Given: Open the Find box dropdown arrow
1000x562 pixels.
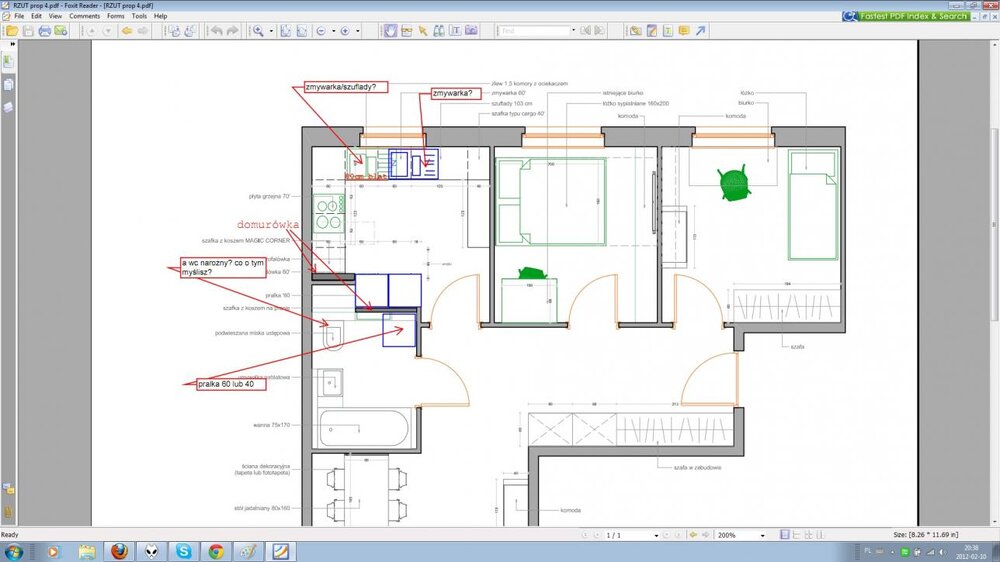Looking at the screenshot, I should tap(573, 31).
